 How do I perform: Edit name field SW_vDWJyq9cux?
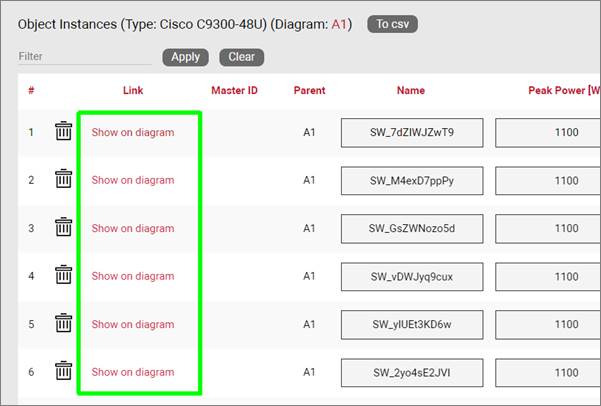click(412, 276)
